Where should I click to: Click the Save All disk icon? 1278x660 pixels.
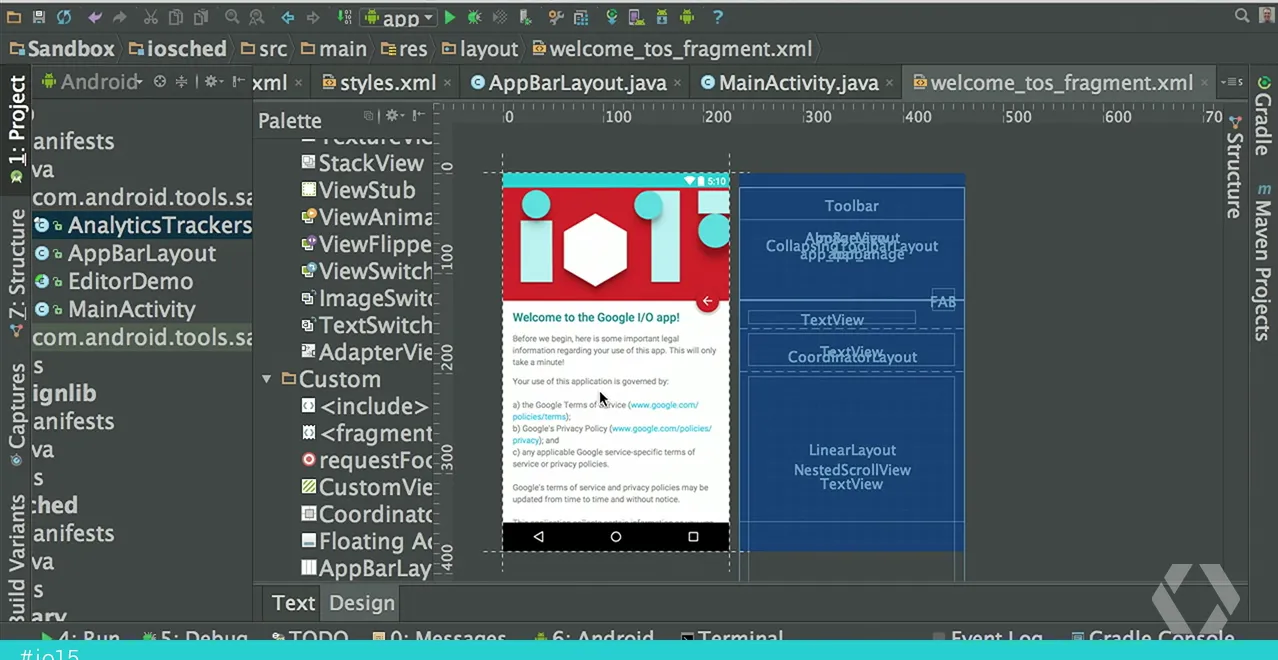[39, 17]
